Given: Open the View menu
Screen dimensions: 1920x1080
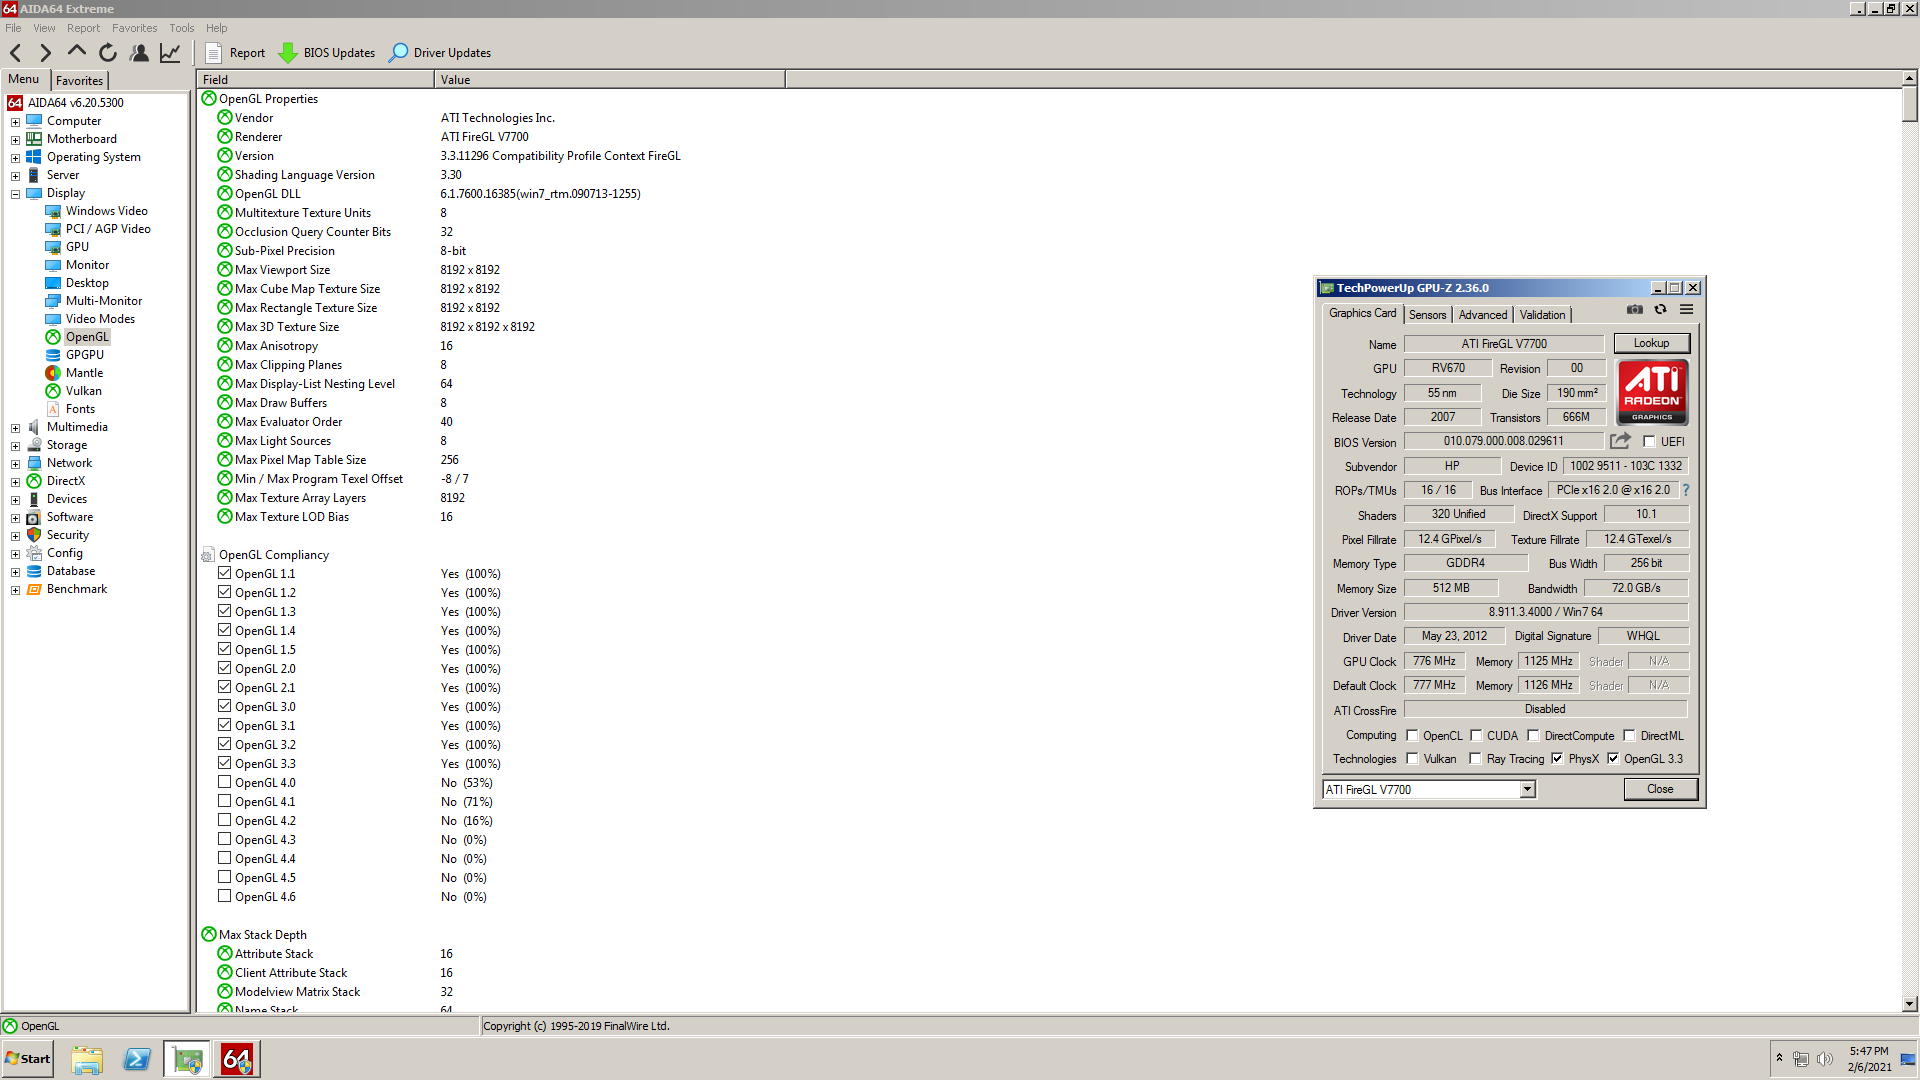Looking at the screenshot, I should tap(44, 28).
